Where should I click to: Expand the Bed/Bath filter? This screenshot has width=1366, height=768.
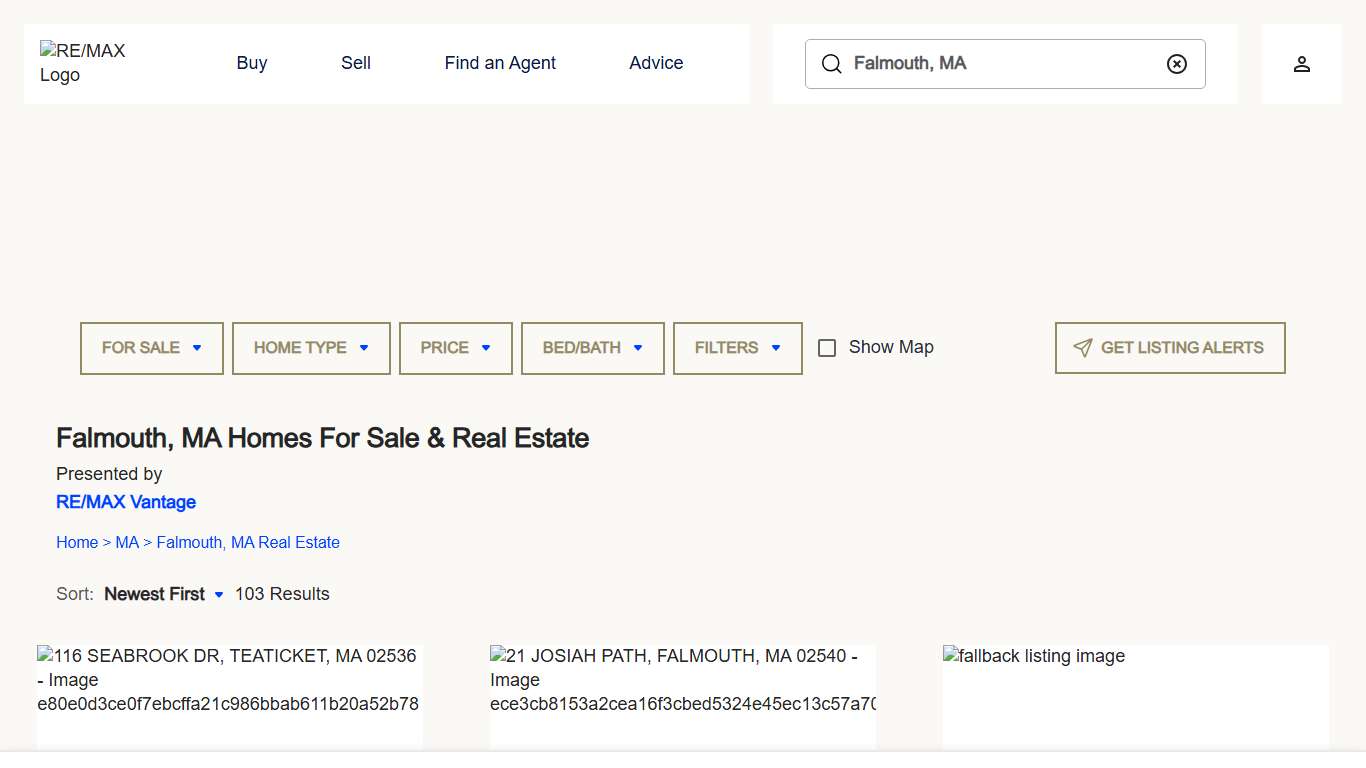(x=592, y=348)
